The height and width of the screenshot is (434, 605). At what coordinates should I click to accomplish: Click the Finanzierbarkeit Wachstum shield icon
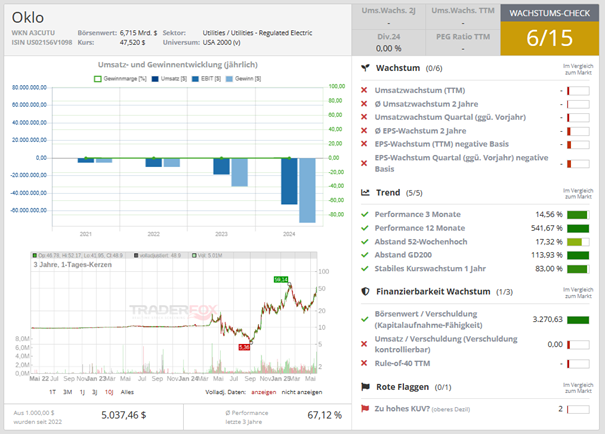click(x=365, y=292)
